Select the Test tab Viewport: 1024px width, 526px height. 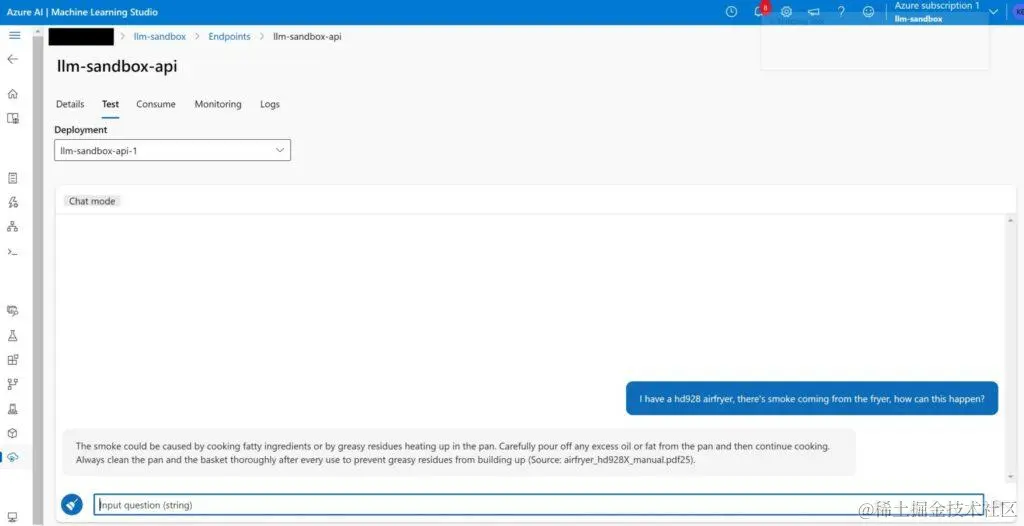tap(110, 104)
